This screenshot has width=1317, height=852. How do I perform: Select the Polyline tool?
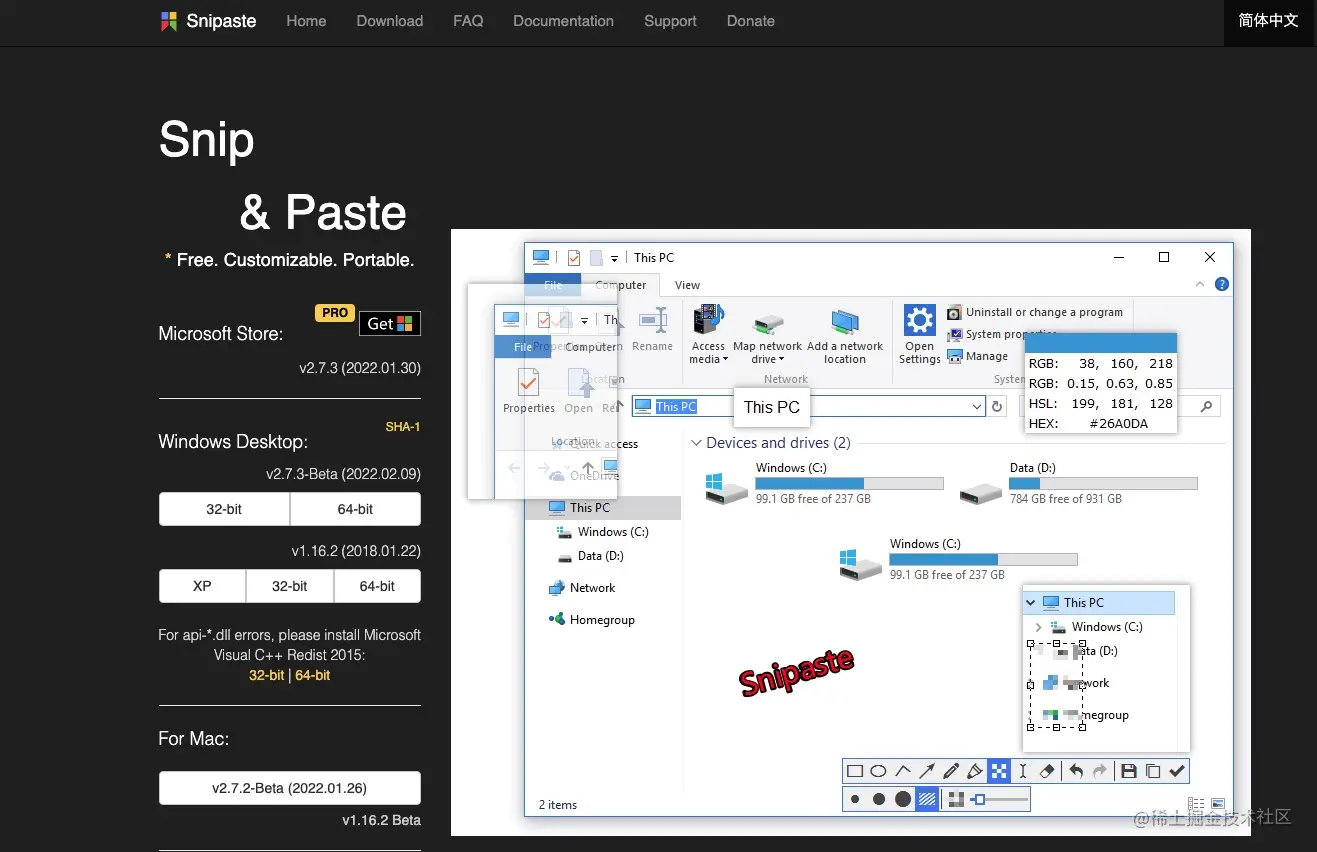903,771
